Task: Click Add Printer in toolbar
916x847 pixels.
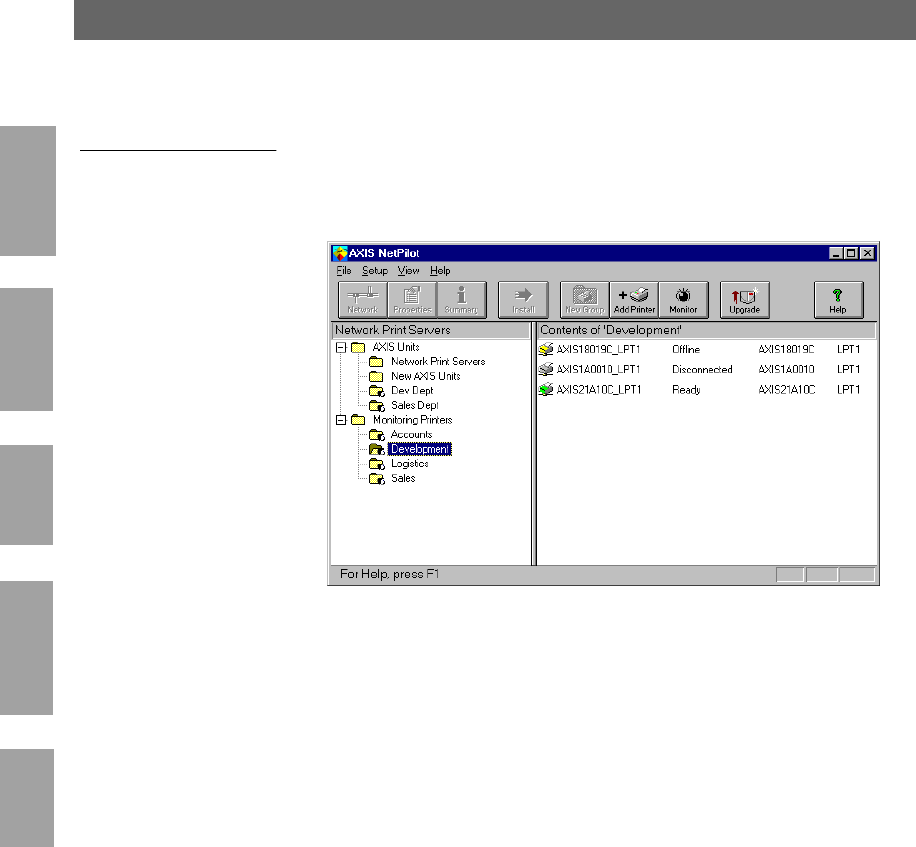Action: pos(634,298)
